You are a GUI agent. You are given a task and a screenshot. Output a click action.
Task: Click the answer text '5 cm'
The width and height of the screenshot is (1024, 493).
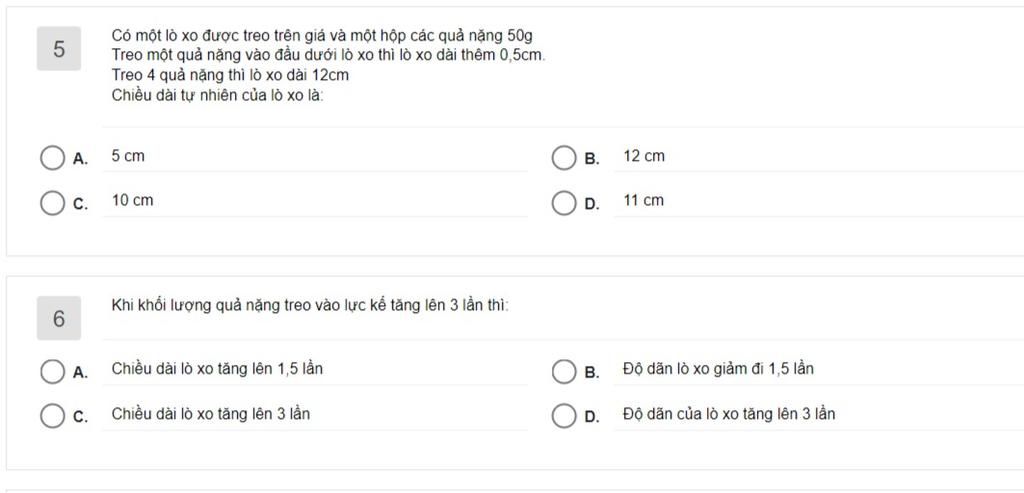[128, 157]
